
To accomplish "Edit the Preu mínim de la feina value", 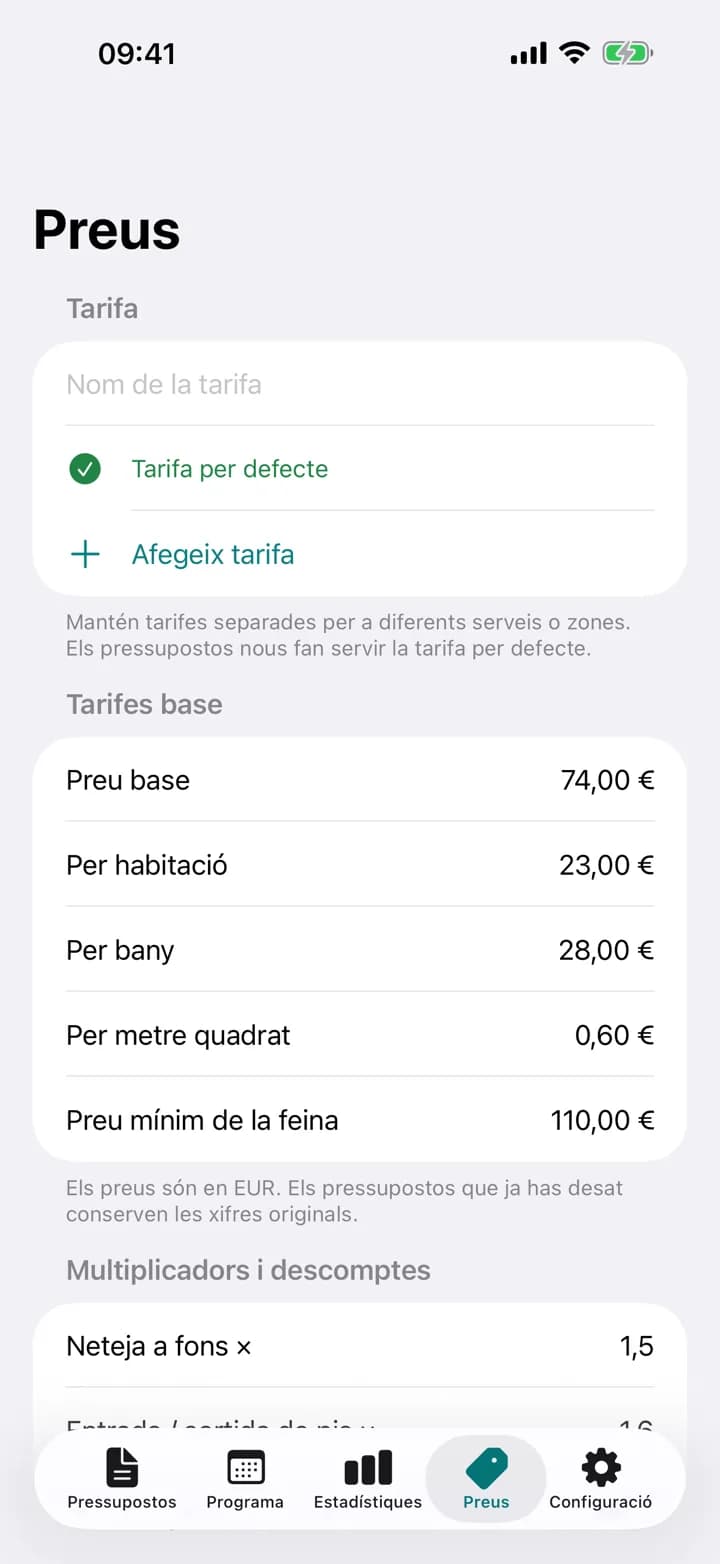I will click(603, 1120).
